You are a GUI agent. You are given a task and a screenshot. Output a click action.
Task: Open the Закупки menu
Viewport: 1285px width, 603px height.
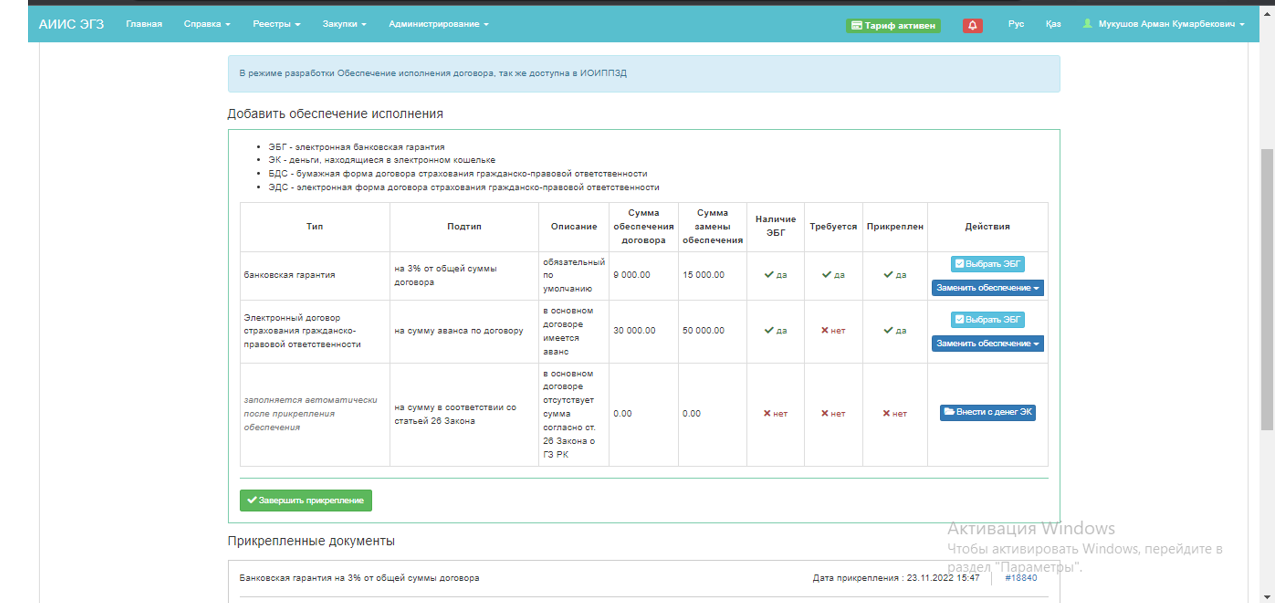point(344,24)
